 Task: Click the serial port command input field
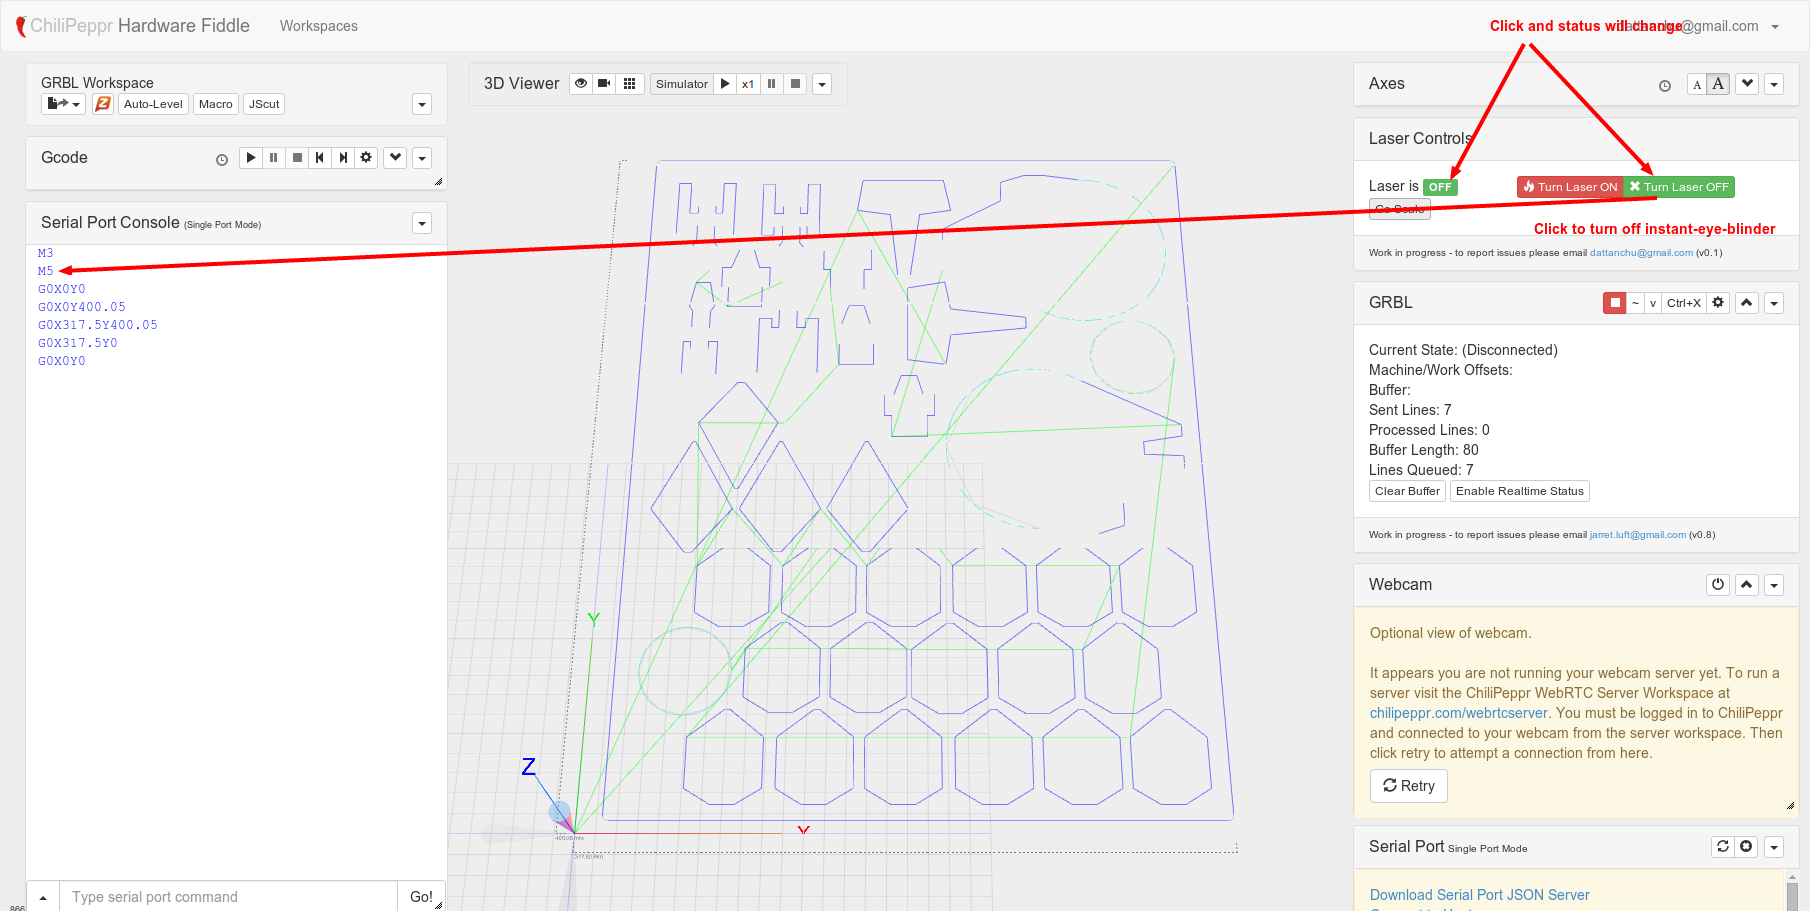(x=228, y=897)
